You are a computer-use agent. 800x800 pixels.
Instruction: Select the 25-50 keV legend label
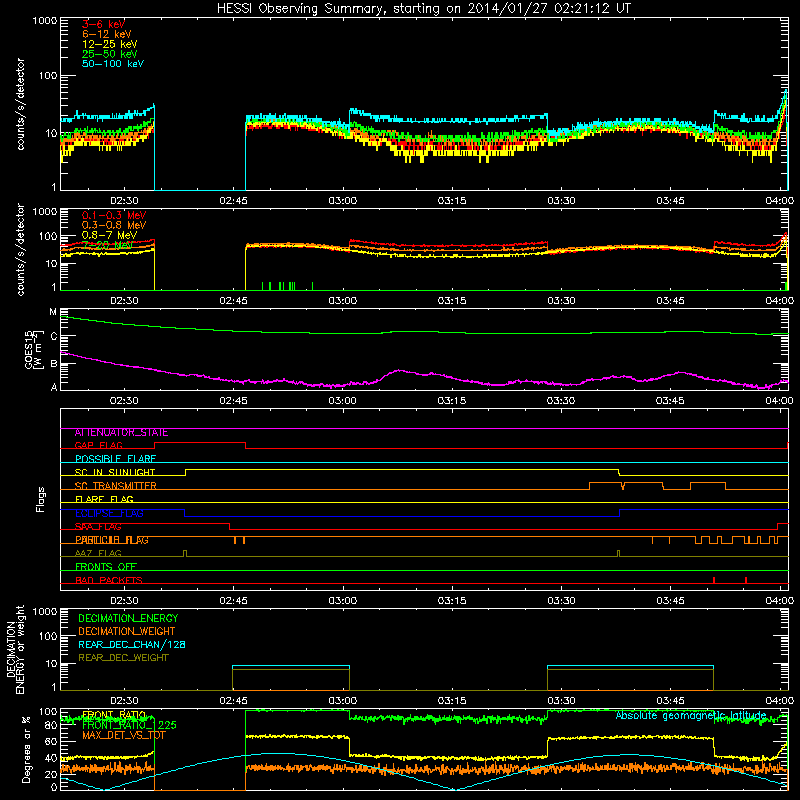(x=110, y=54)
